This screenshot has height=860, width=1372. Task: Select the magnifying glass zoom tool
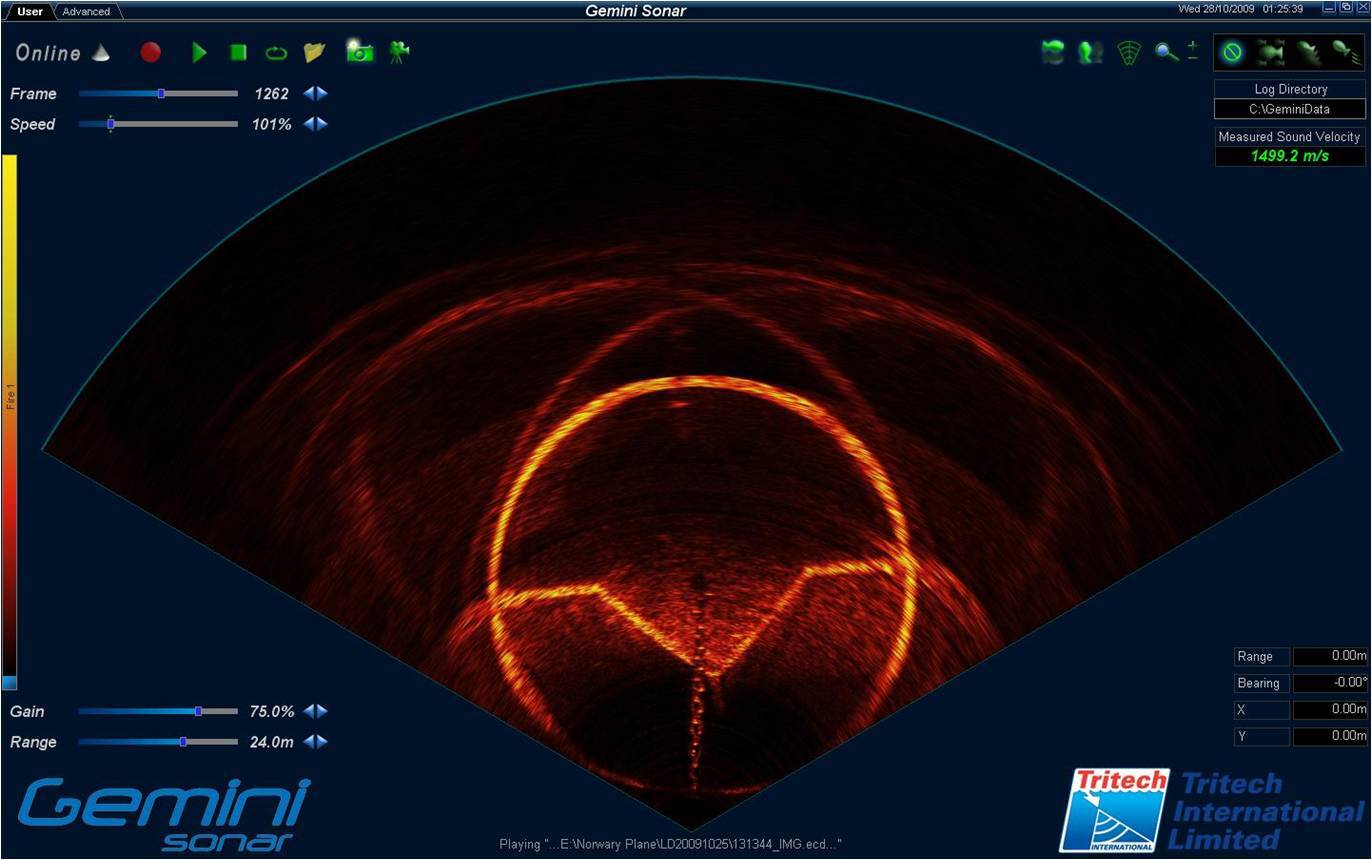click(1166, 51)
